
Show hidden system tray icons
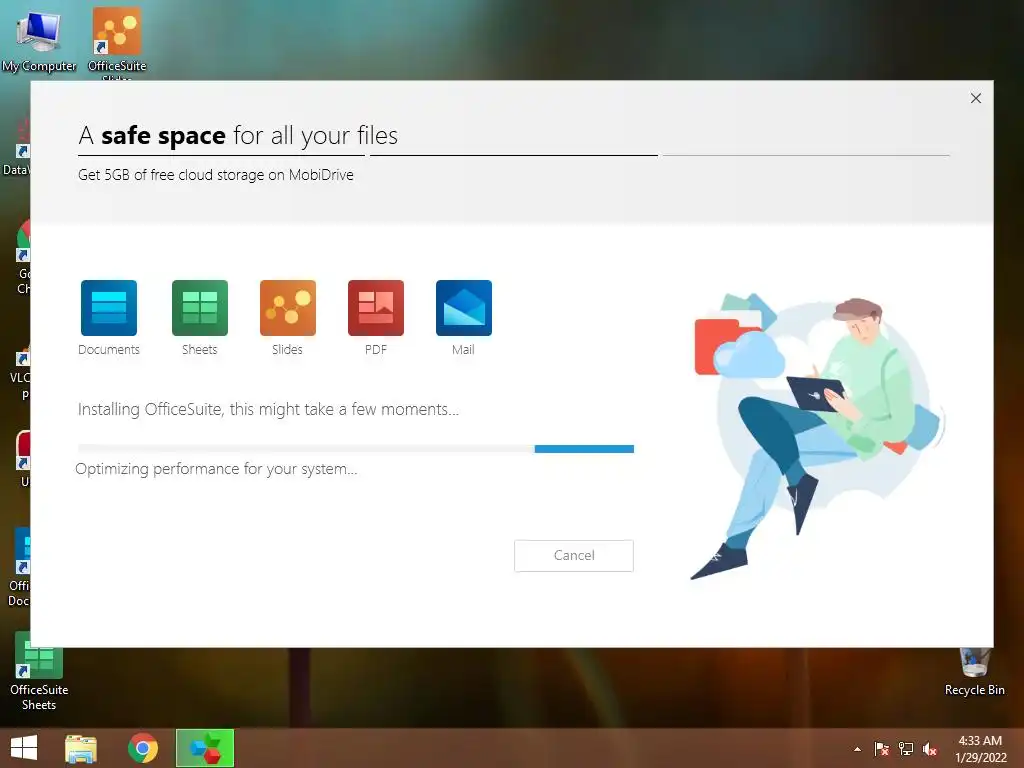pyautogui.click(x=857, y=749)
